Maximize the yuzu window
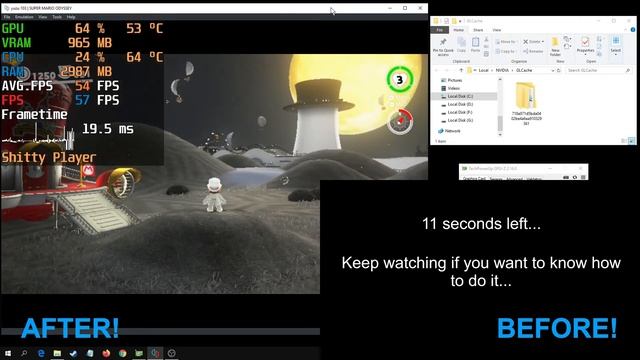 (405, 8)
